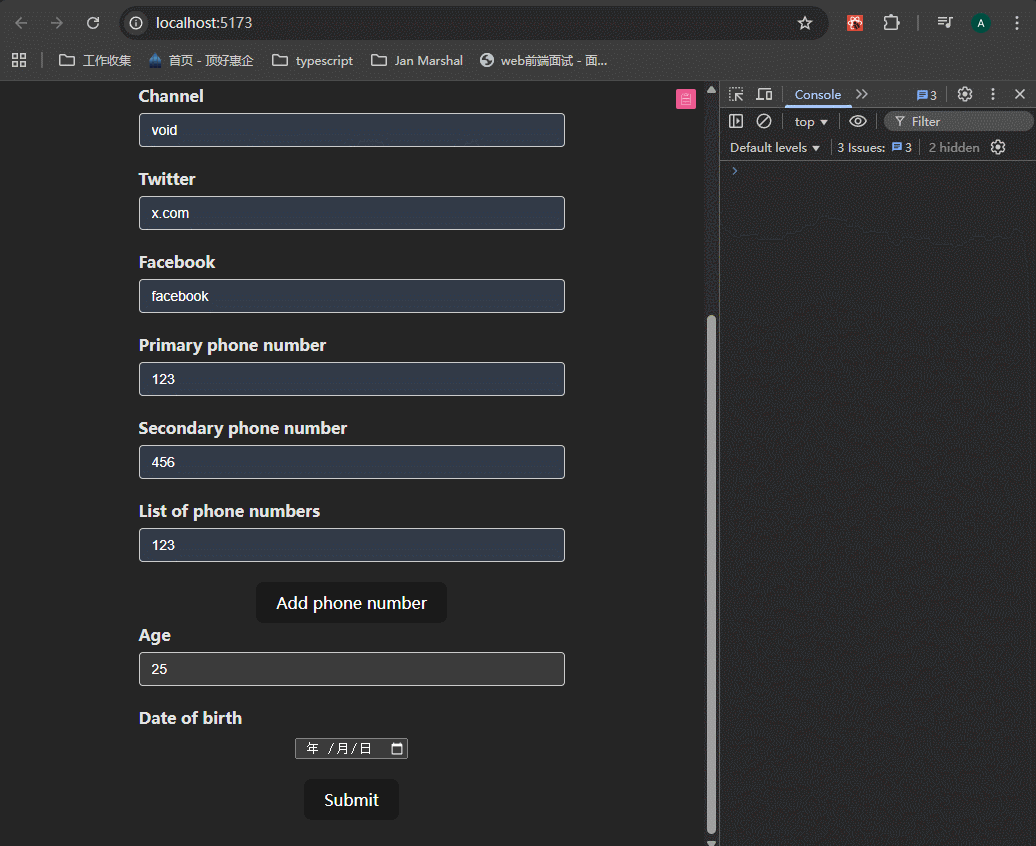Show more DevTools tabs via chevrons

point(862,94)
